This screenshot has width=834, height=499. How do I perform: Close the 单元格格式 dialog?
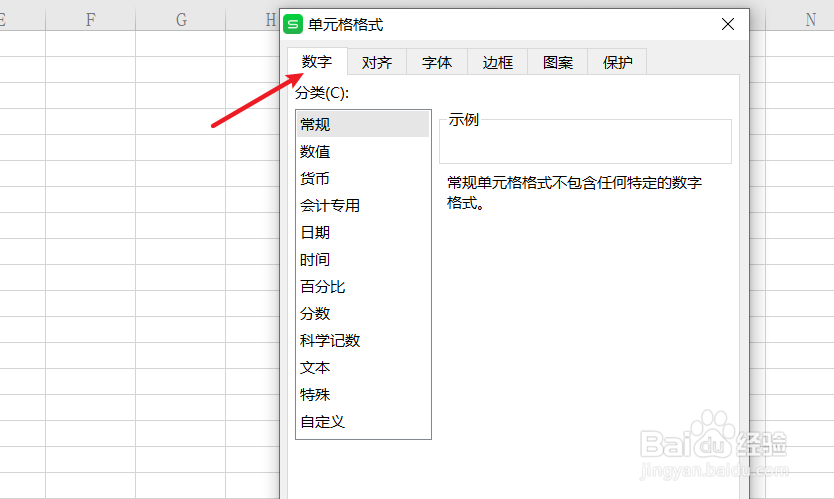728,24
